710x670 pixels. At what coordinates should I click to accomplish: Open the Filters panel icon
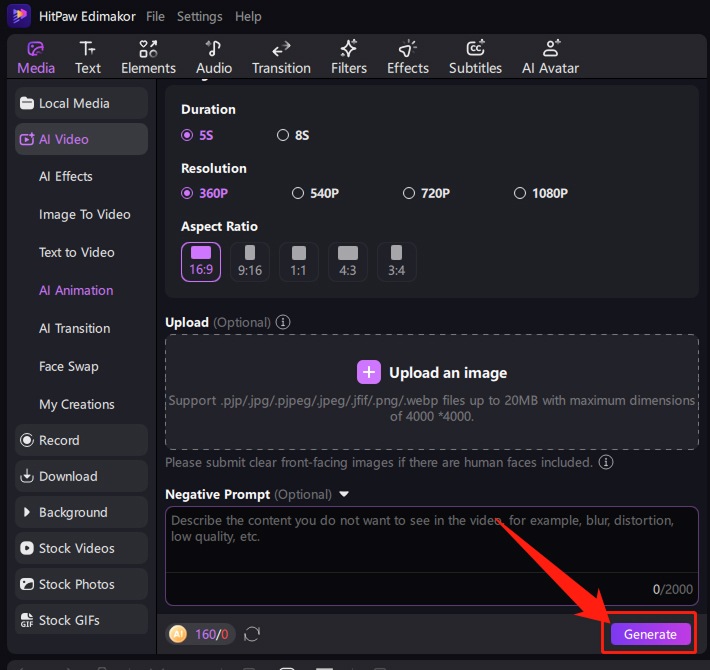pyautogui.click(x=348, y=49)
